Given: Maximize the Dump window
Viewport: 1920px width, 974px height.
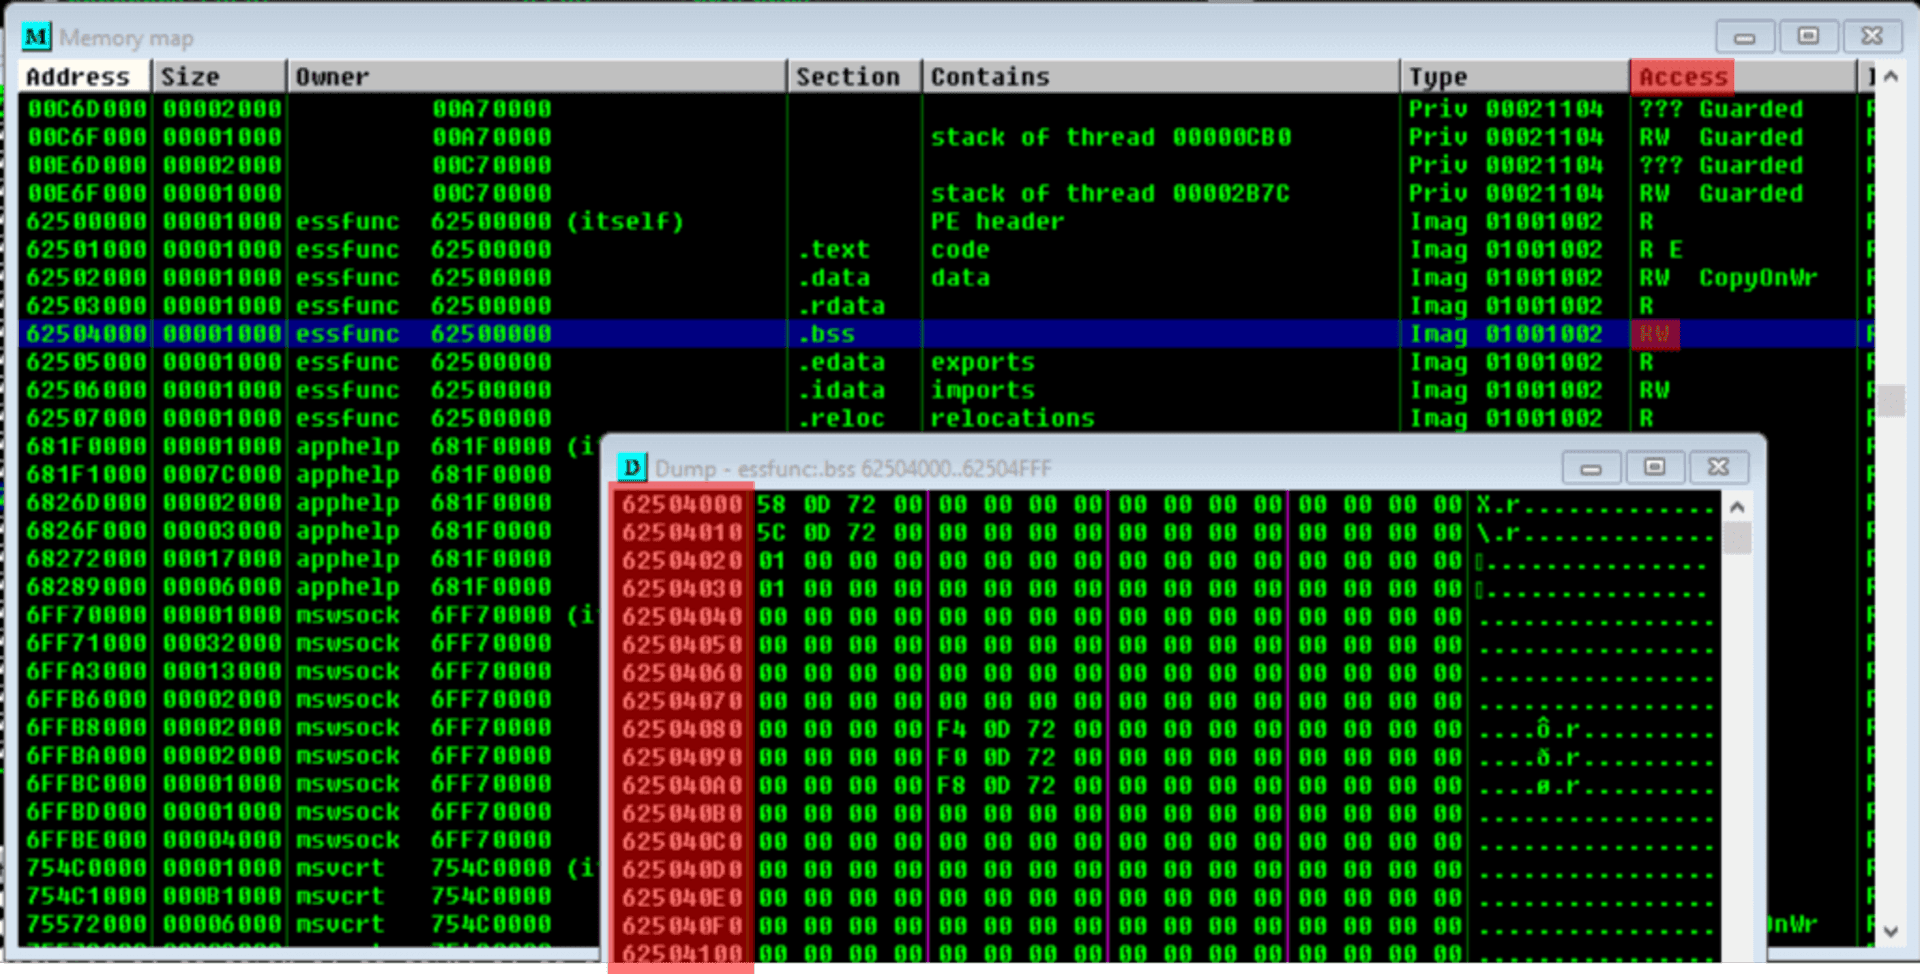Looking at the screenshot, I should pos(1655,467).
